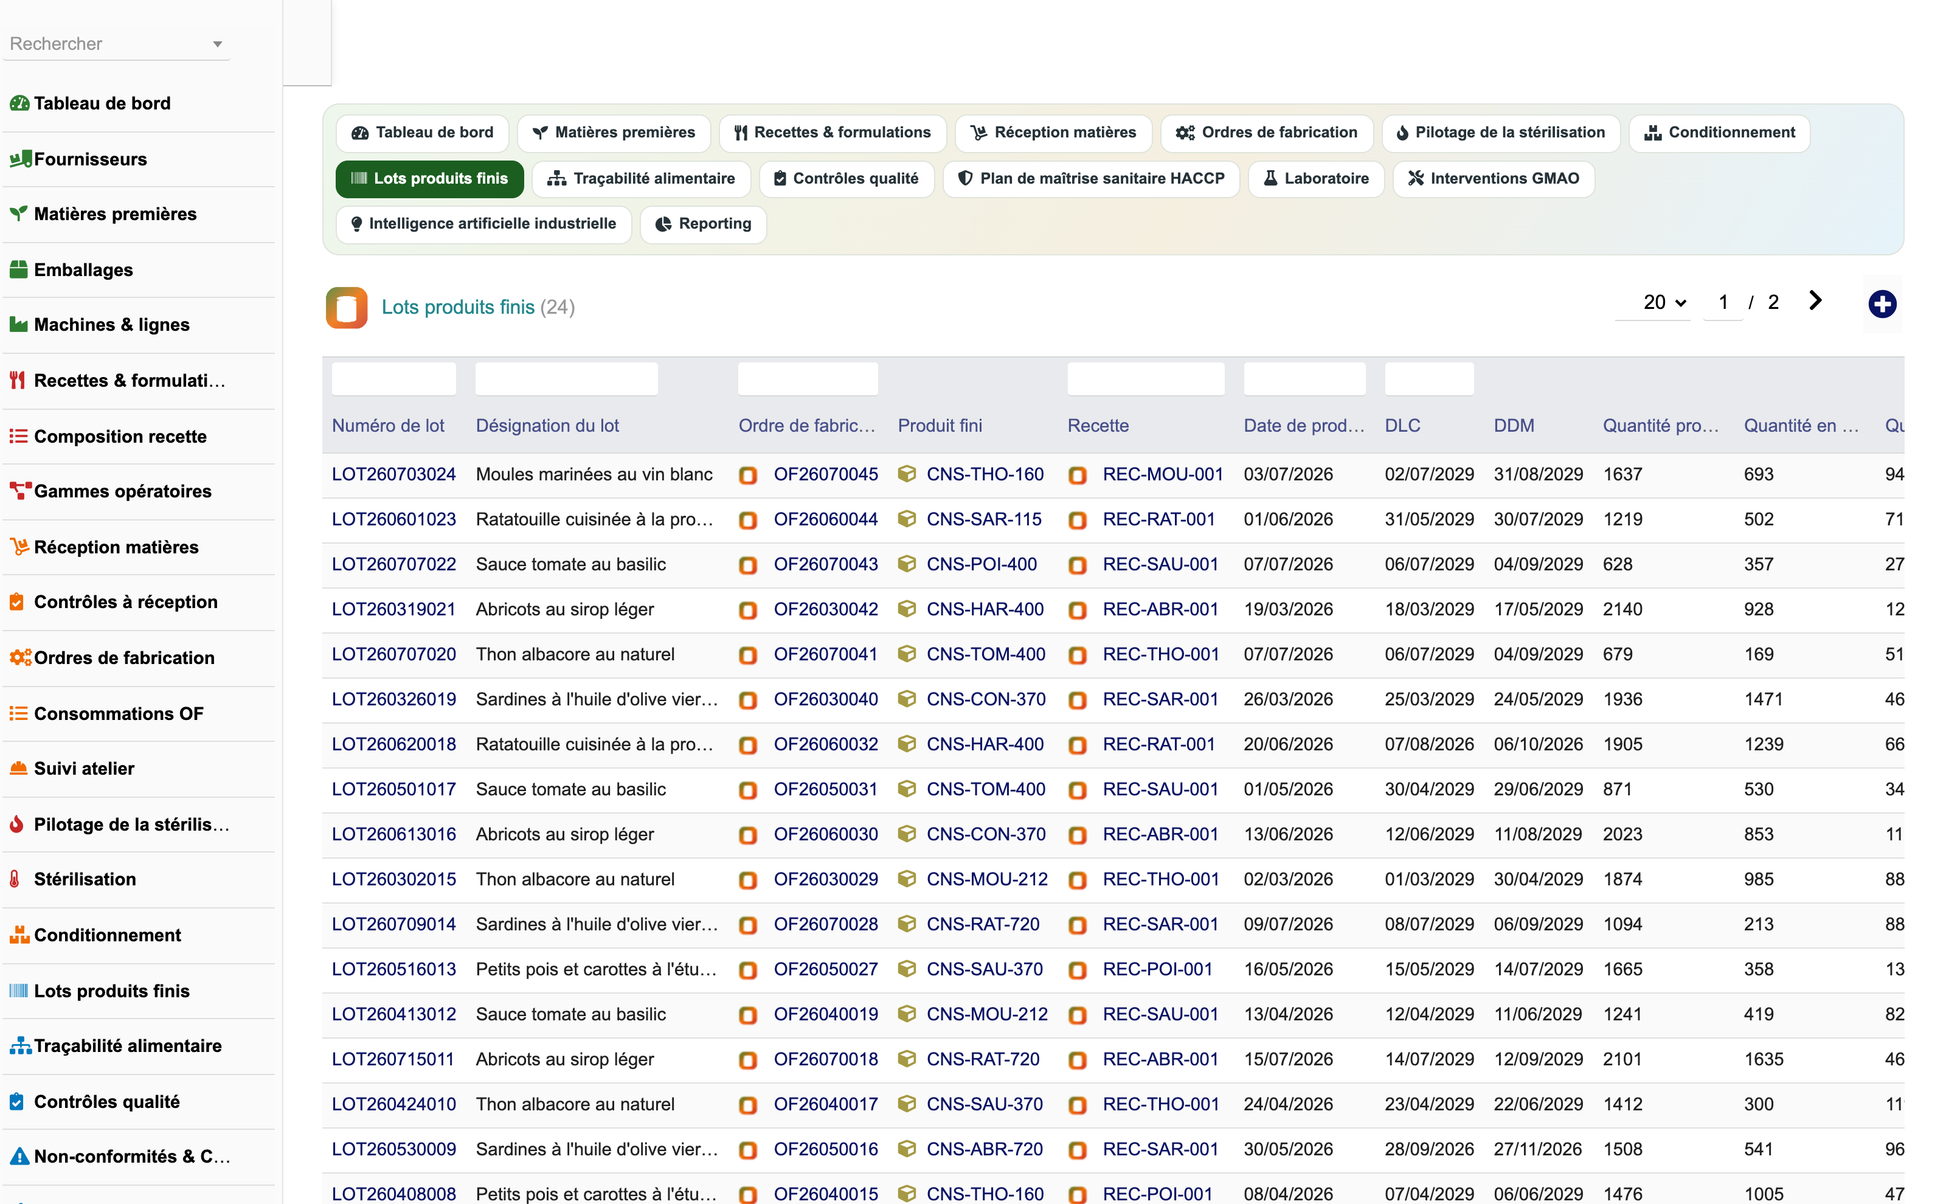Click the Machines & lignes factory icon
Image resolution: width=1946 pixels, height=1204 pixels.
click(19, 325)
